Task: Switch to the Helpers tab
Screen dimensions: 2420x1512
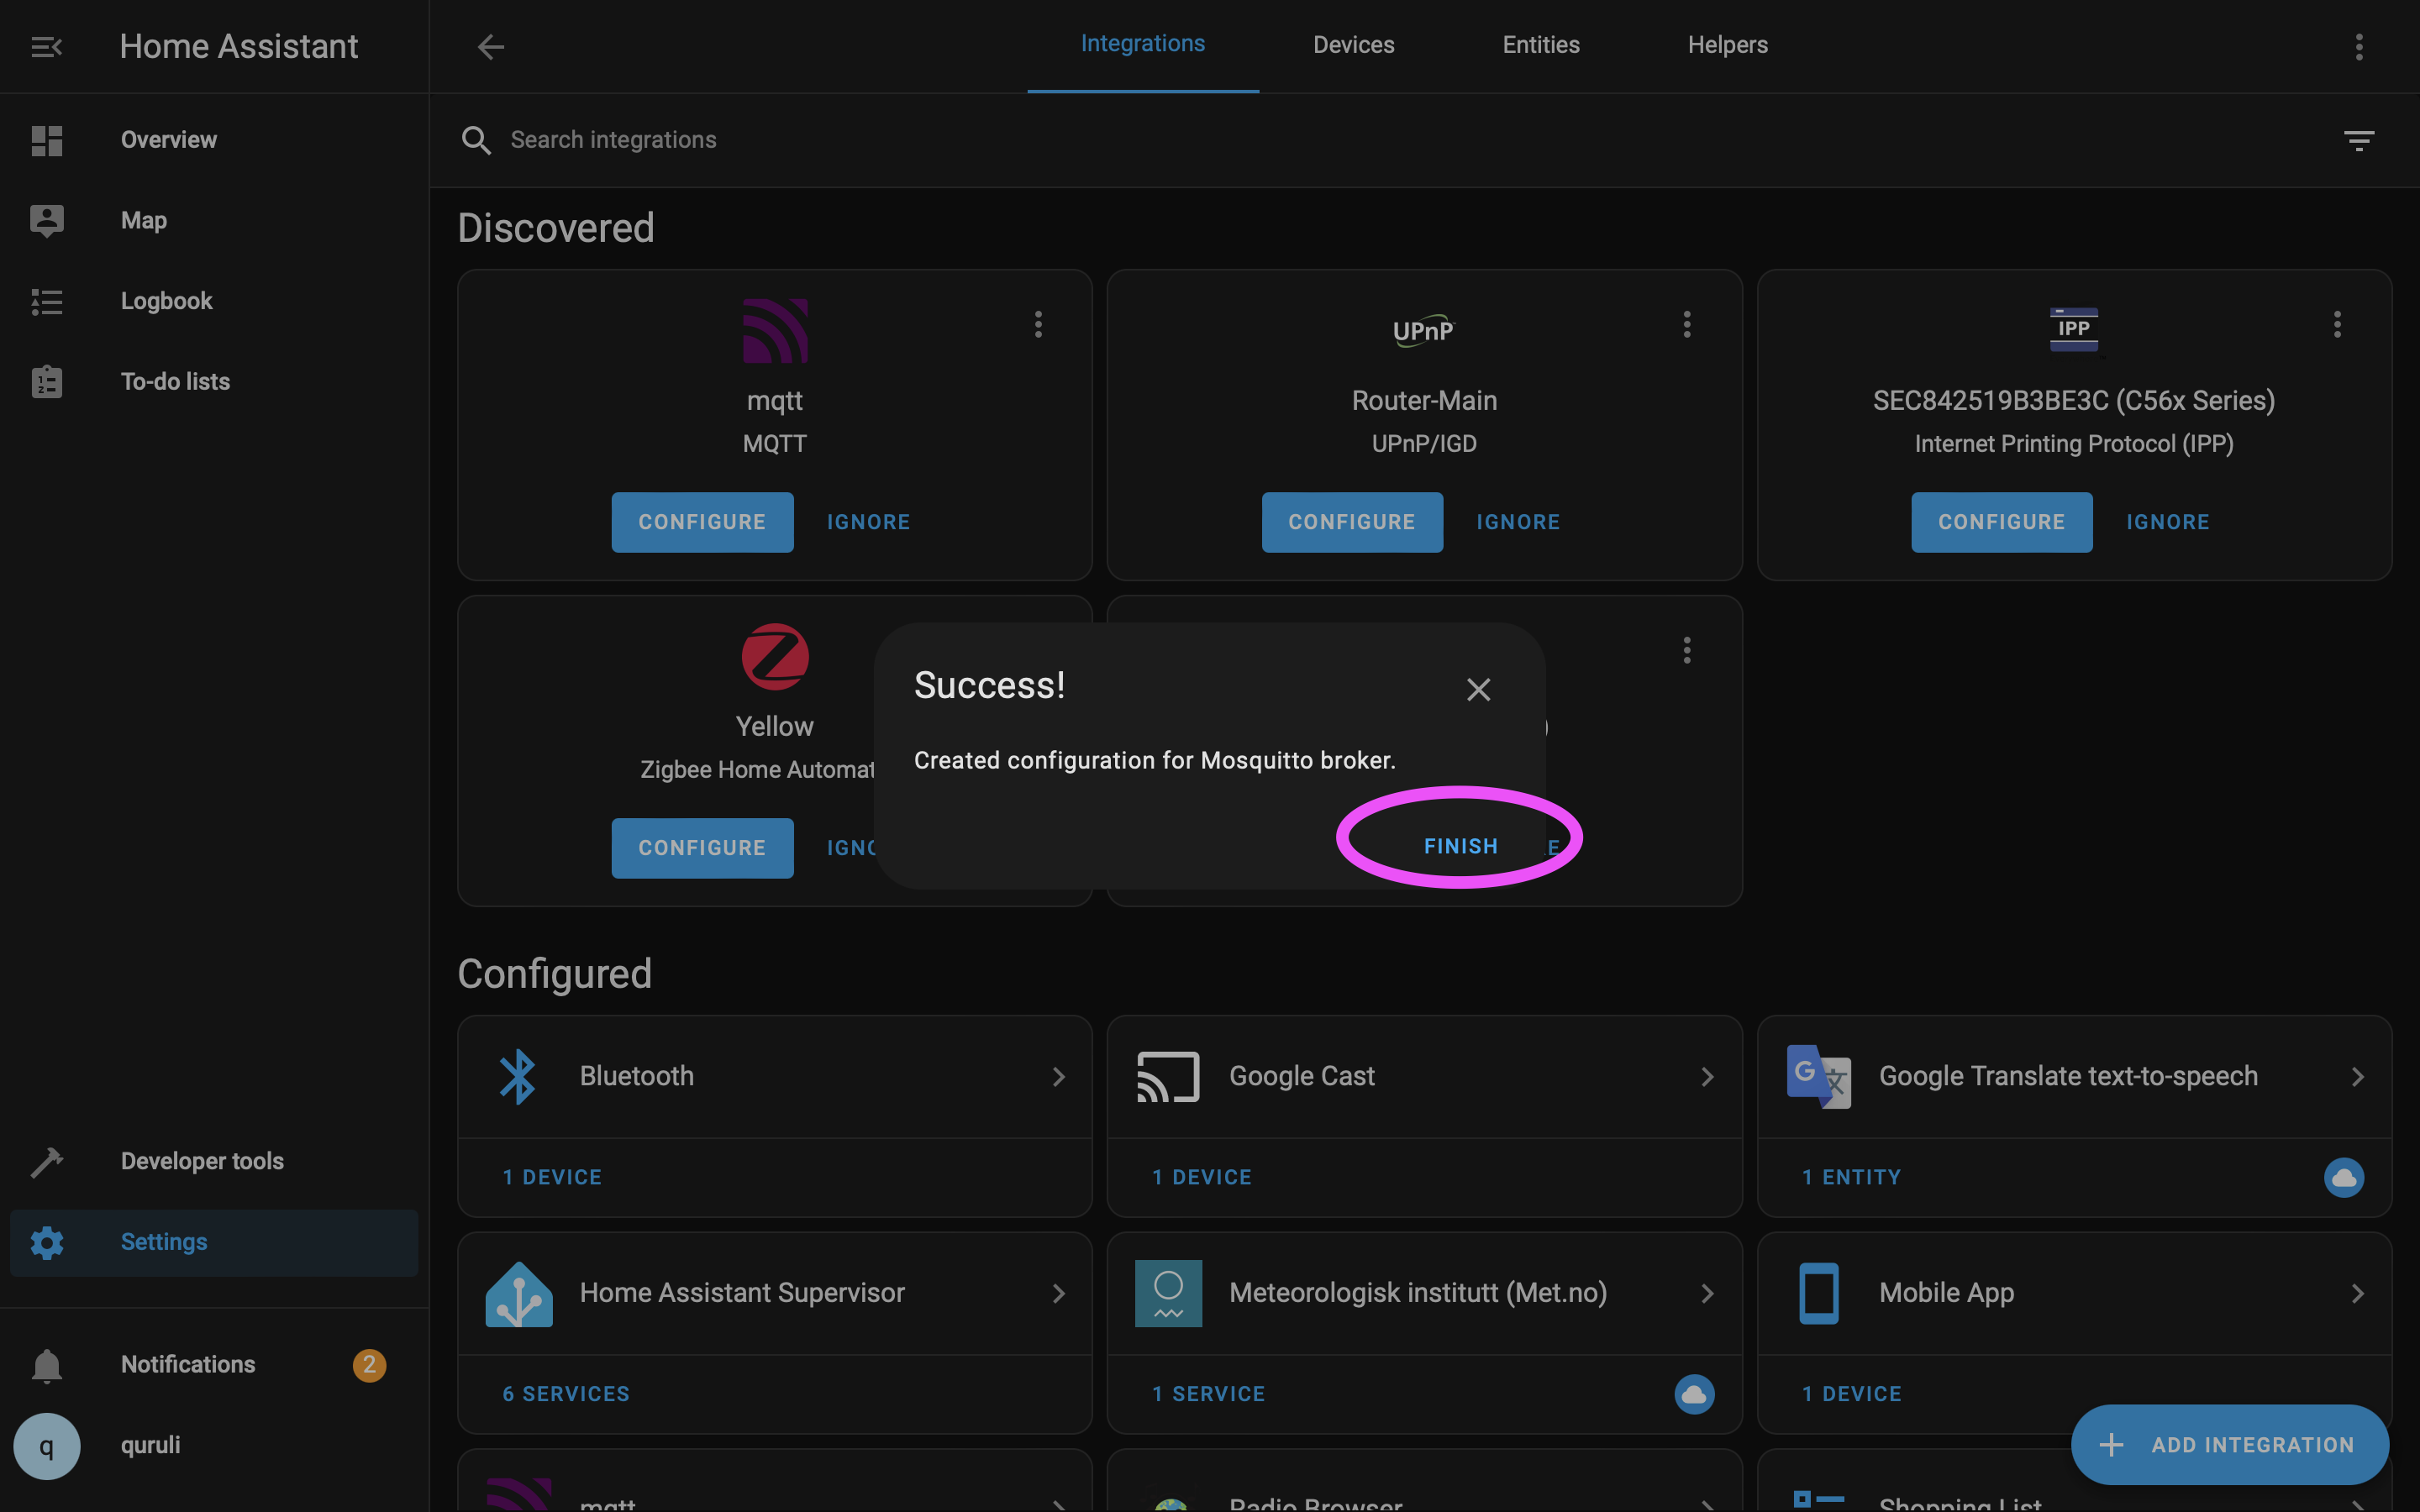Action: point(1727,45)
